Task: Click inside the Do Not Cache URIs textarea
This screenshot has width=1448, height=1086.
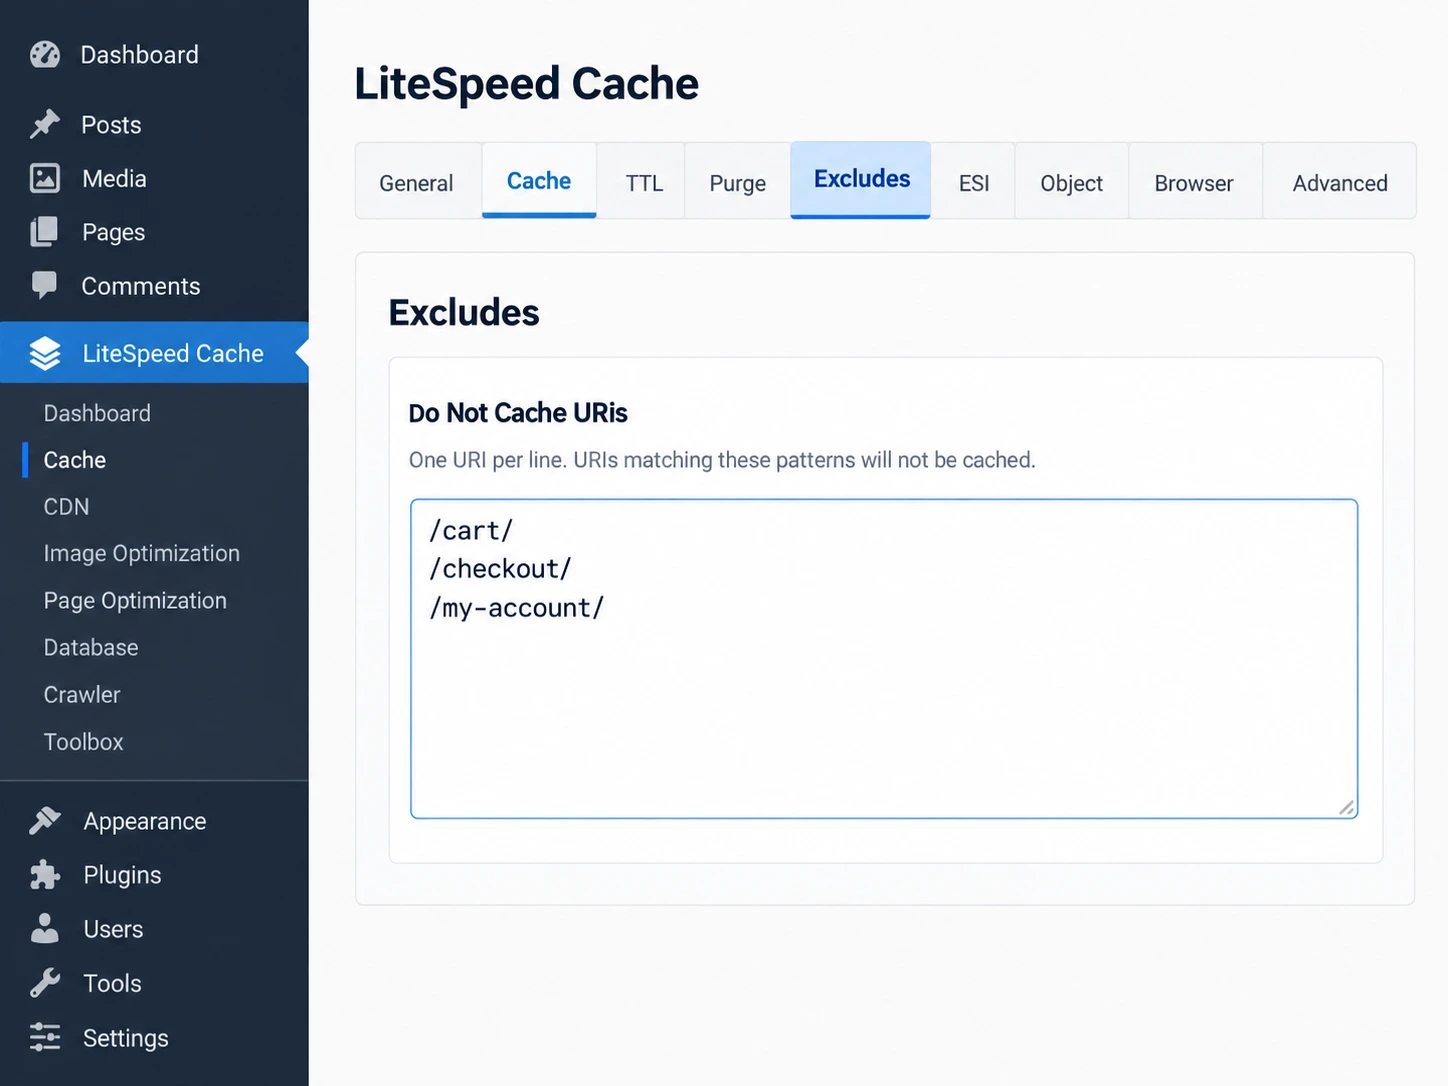Action: click(884, 659)
